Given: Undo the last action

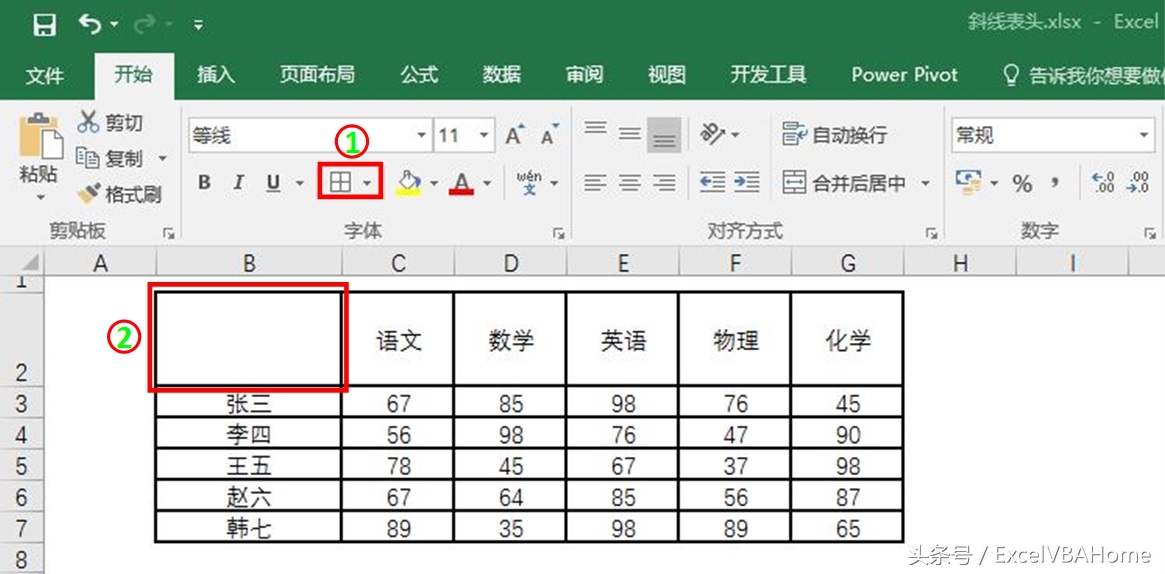Looking at the screenshot, I should click(89, 25).
